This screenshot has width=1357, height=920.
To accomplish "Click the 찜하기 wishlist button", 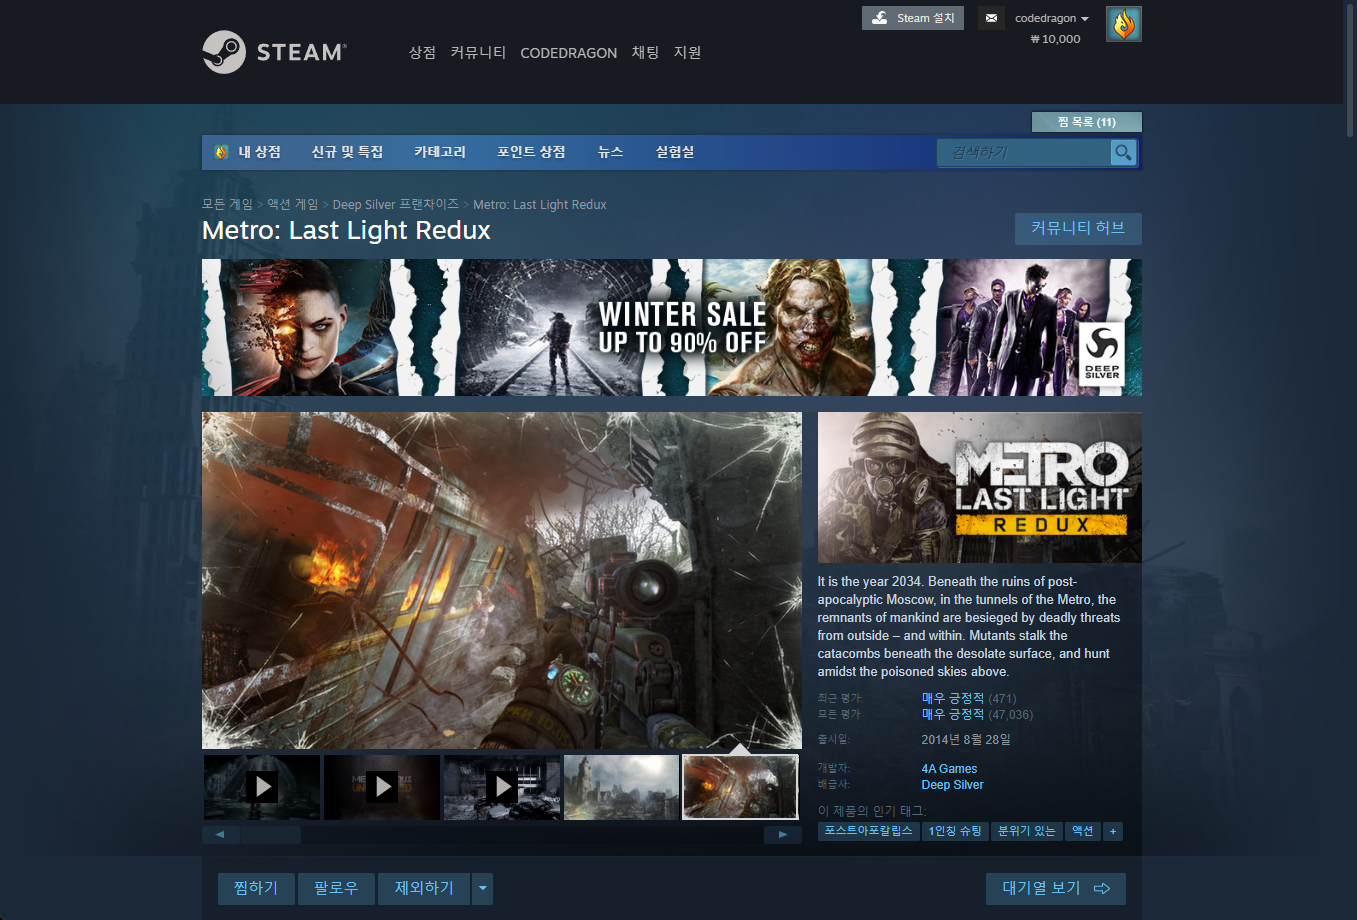I will [x=256, y=888].
